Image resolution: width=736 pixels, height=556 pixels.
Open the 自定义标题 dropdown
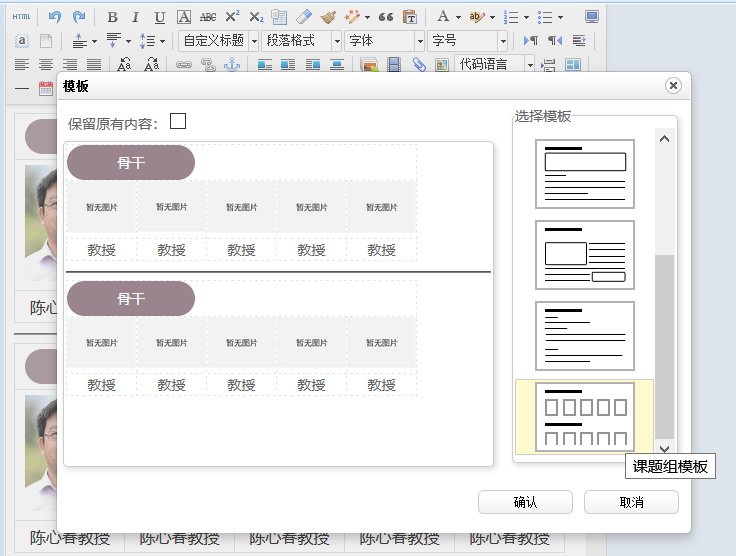[219, 41]
